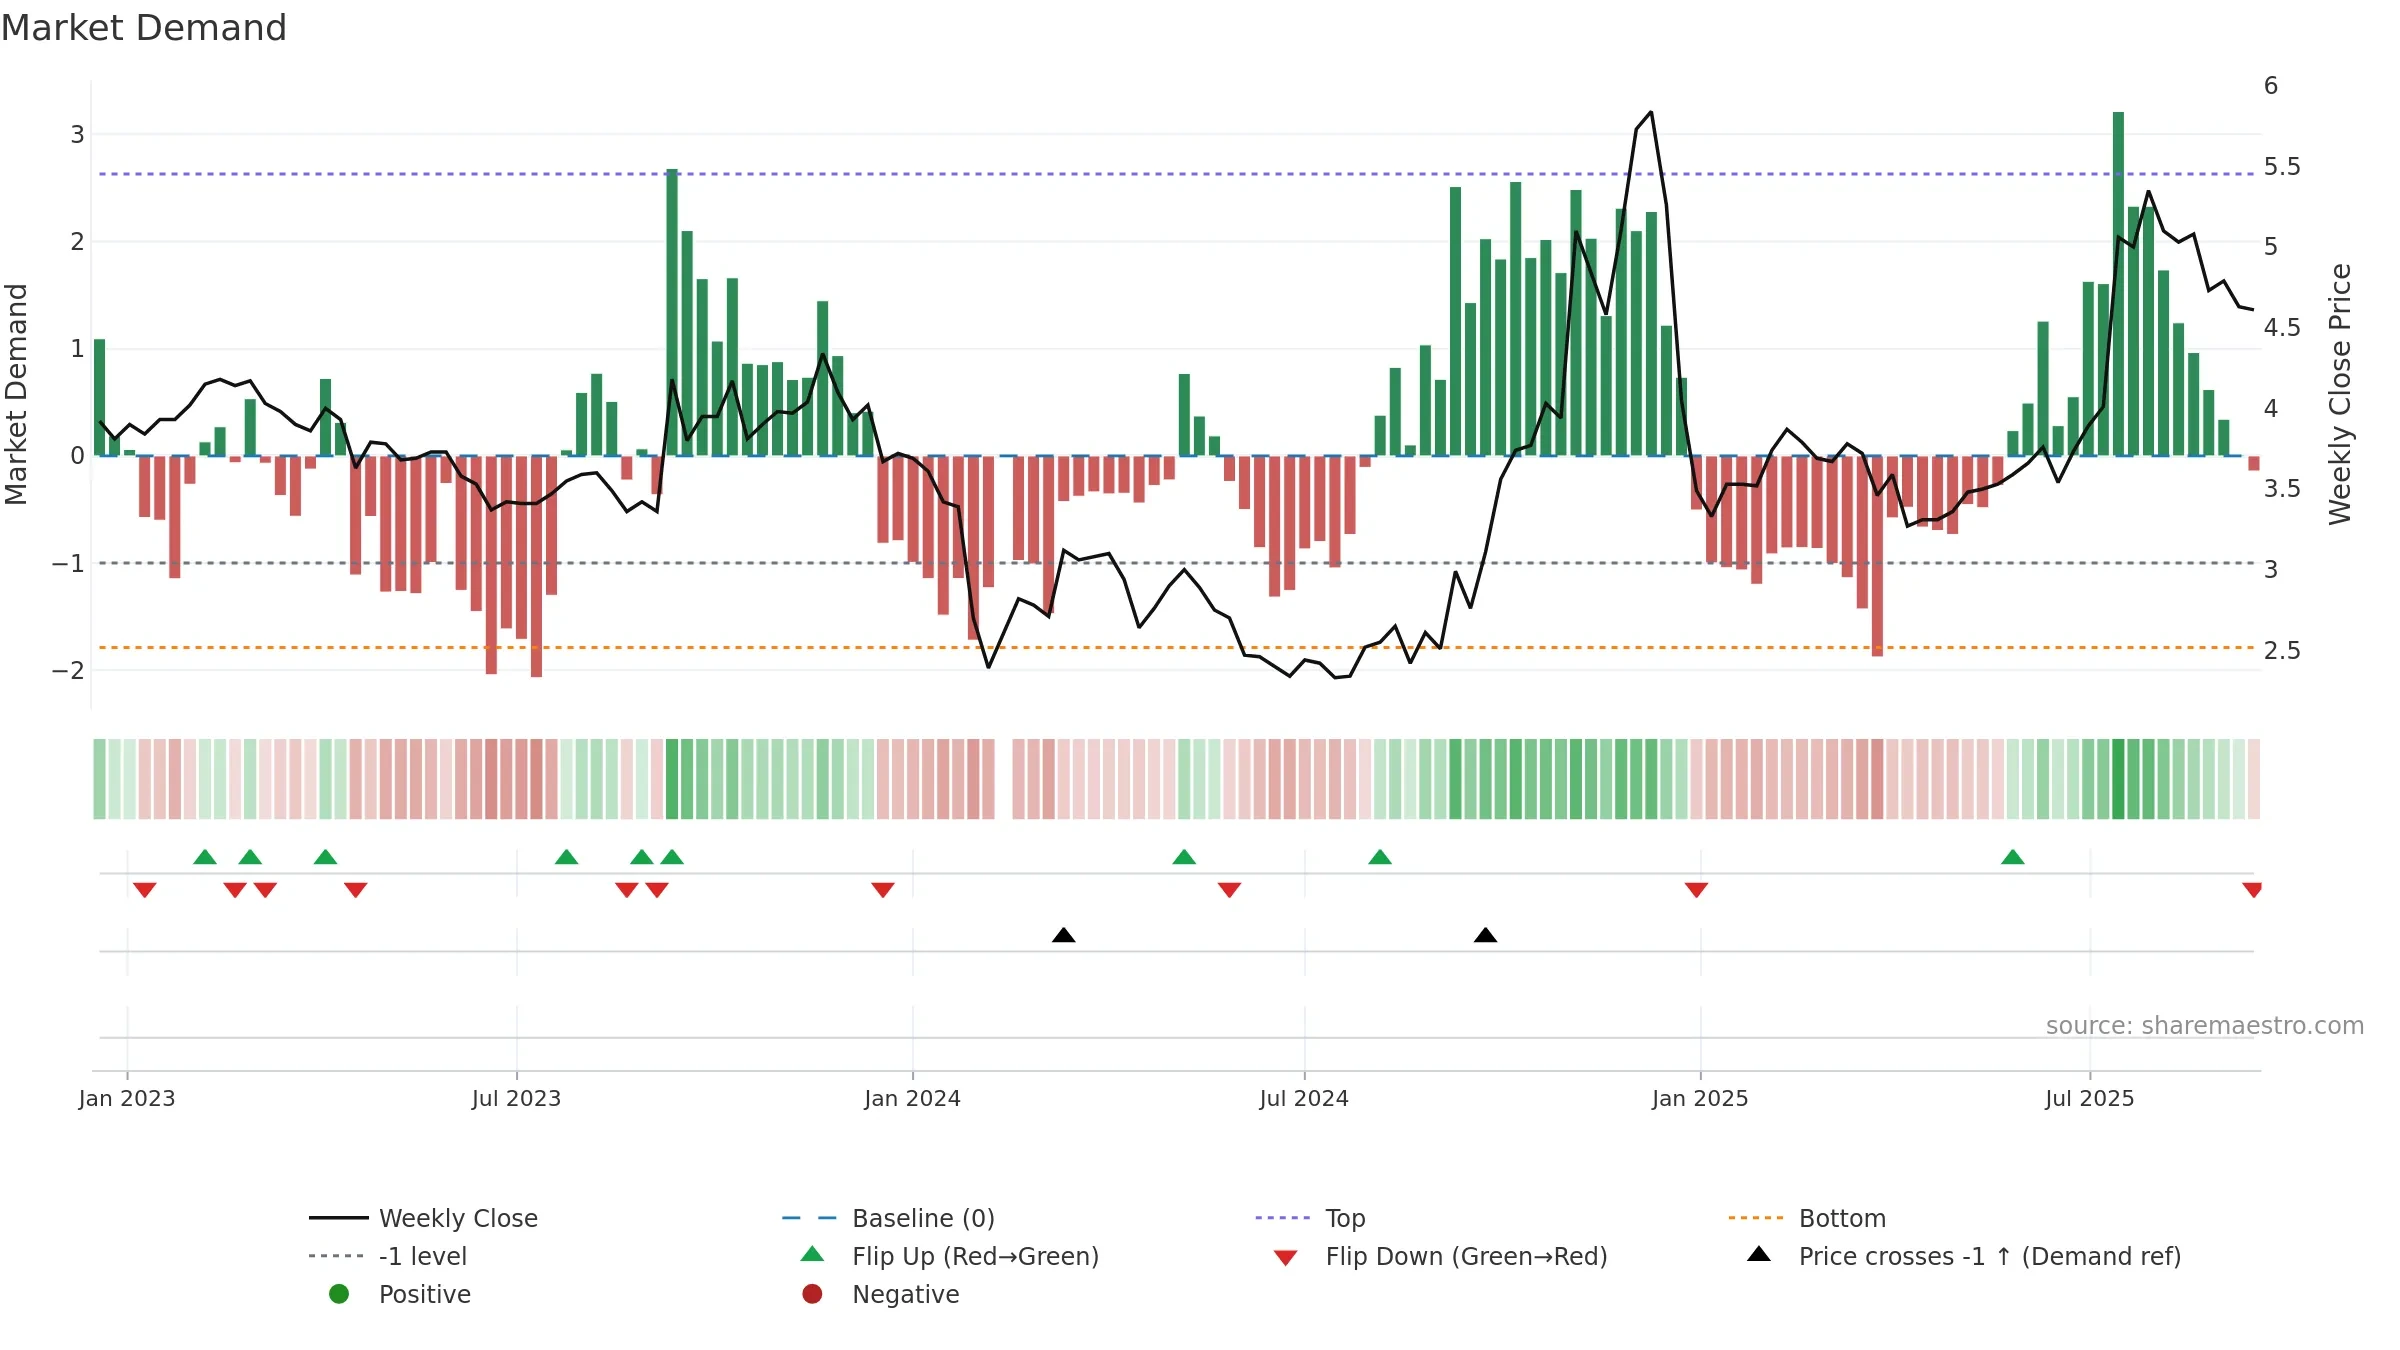
Task: Toggle Flip Up (Red→Green) legend entry
Action: [950, 1256]
